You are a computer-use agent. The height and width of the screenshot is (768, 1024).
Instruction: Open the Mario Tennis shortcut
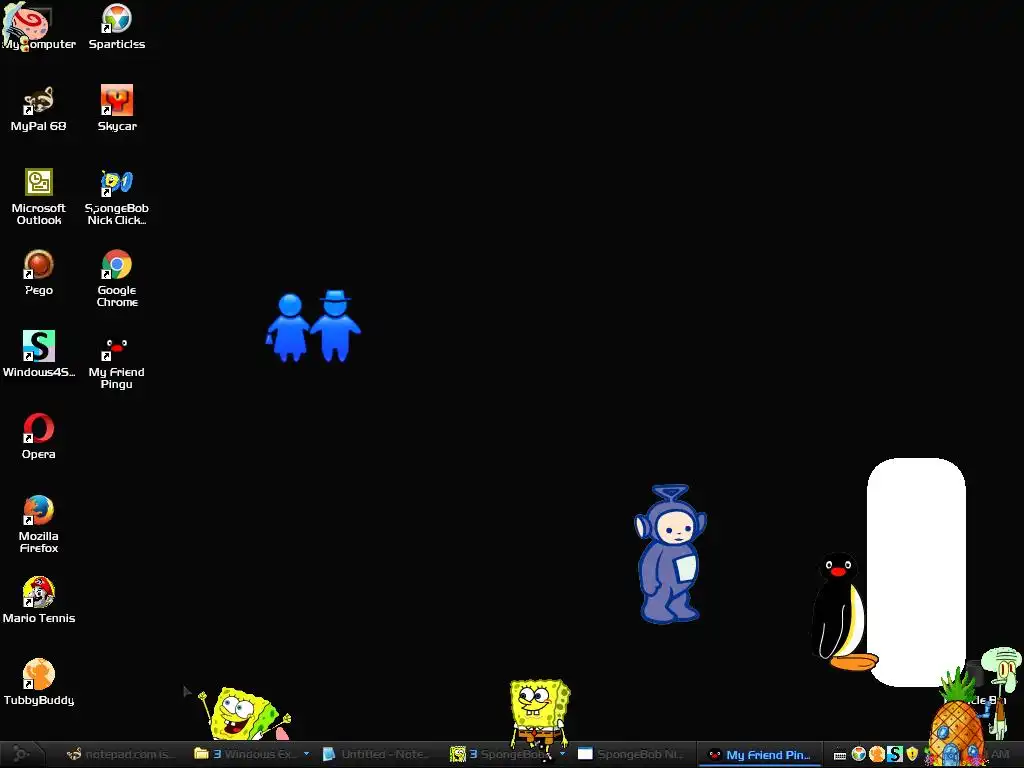(39, 601)
